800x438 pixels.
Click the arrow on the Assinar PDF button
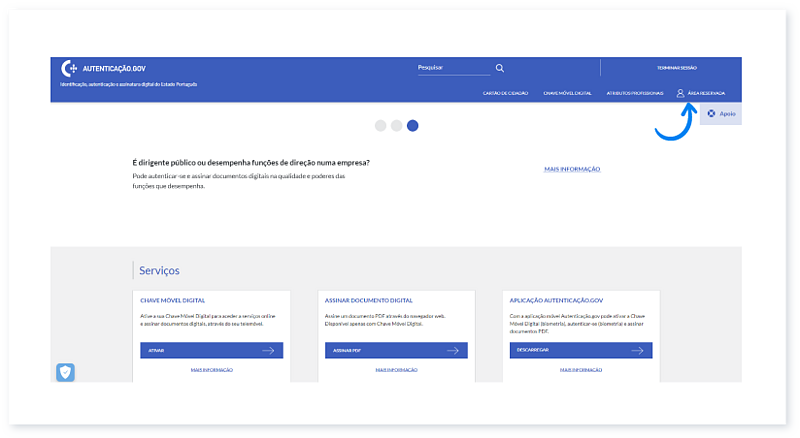(453, 351)
